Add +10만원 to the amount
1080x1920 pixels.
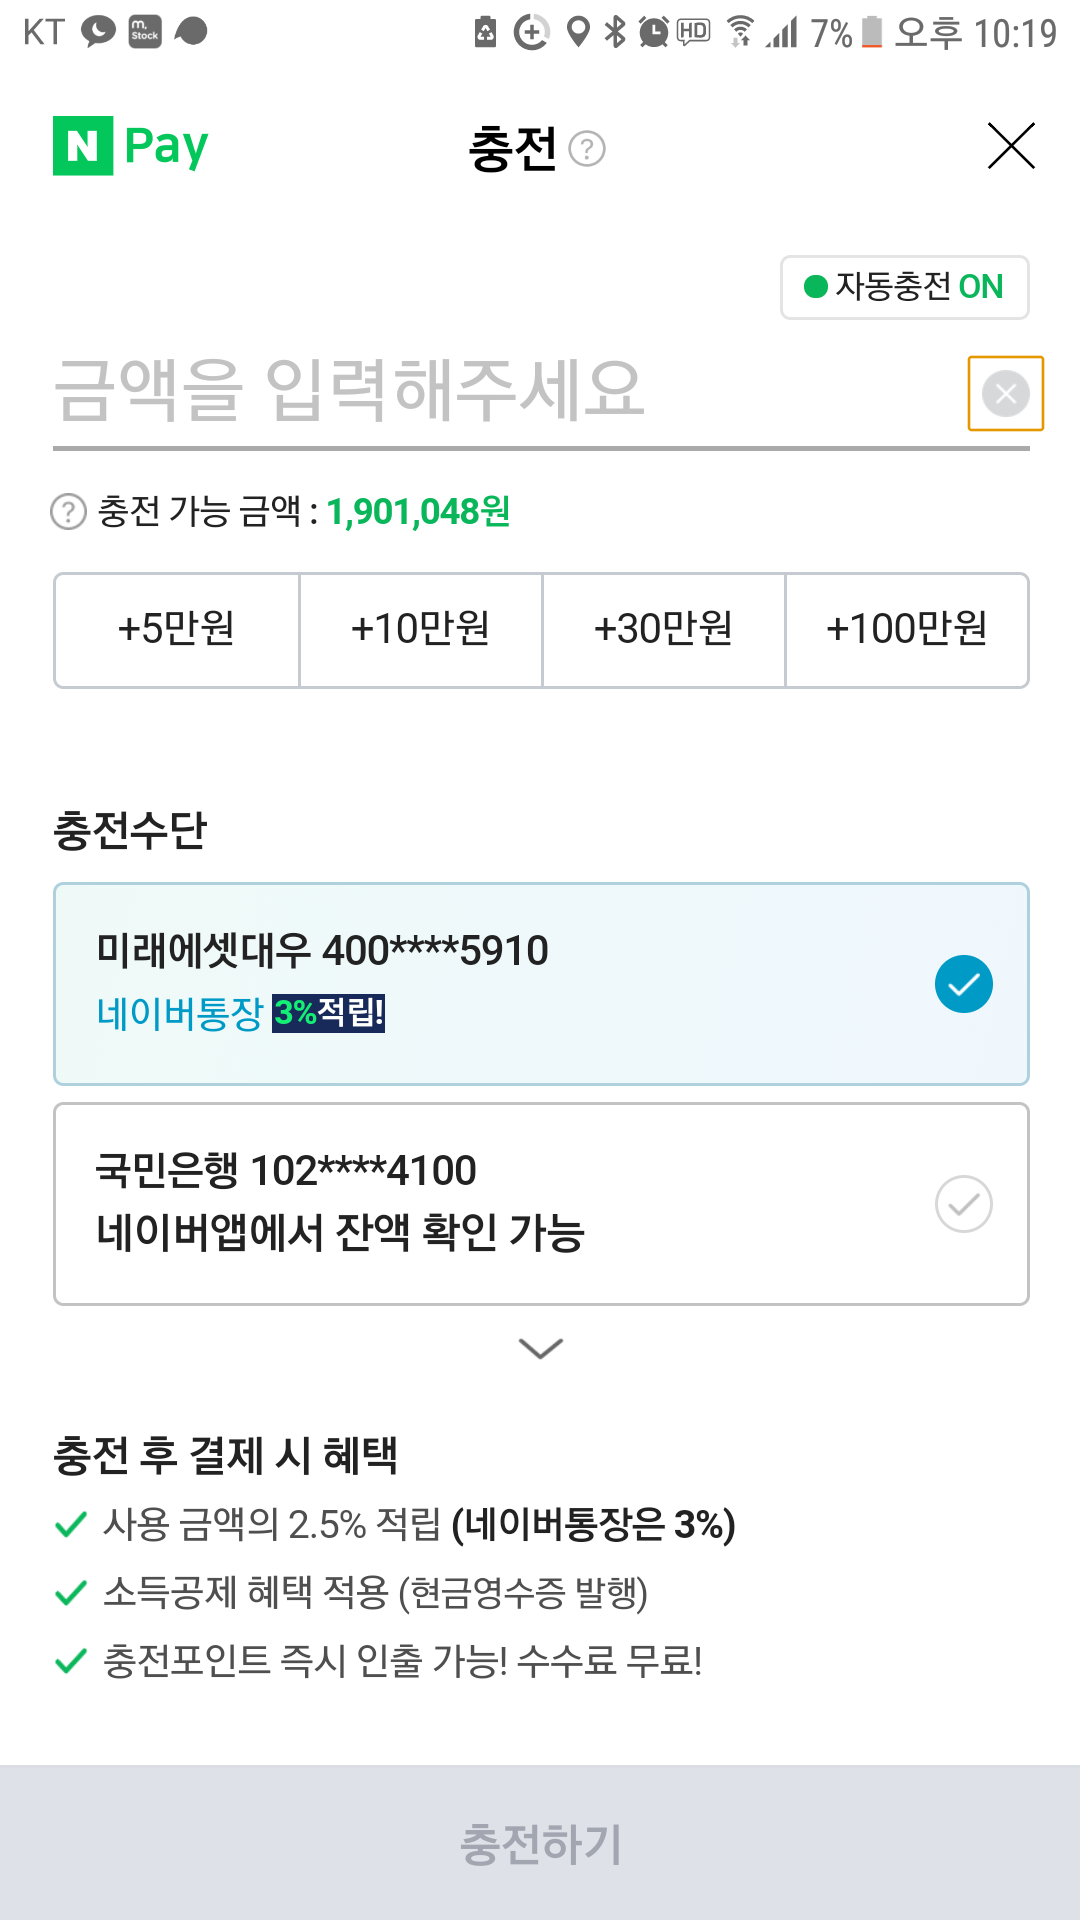(x=421, y=630)
